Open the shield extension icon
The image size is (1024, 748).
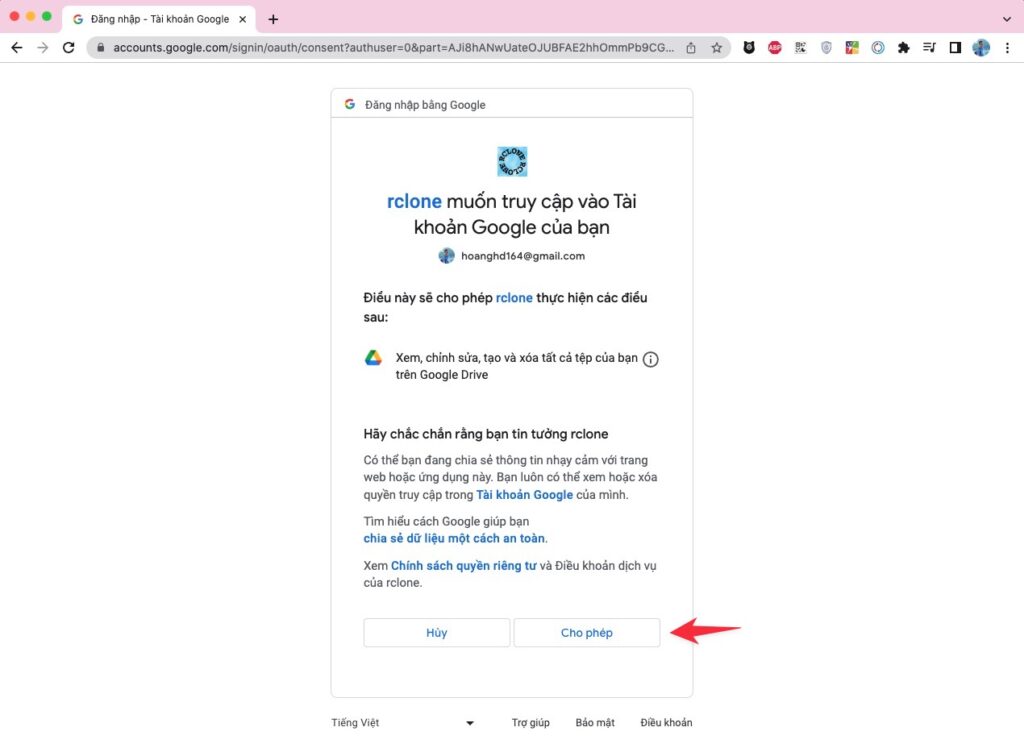pyautogui.click(x=826, y=48)
